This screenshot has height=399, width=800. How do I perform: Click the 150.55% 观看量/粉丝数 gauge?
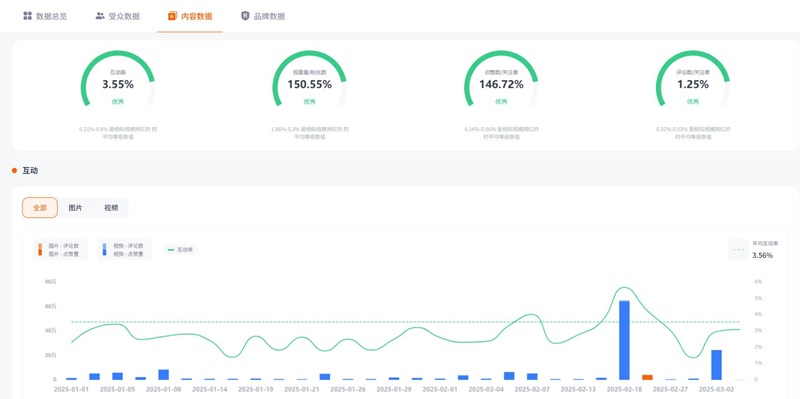309,79
